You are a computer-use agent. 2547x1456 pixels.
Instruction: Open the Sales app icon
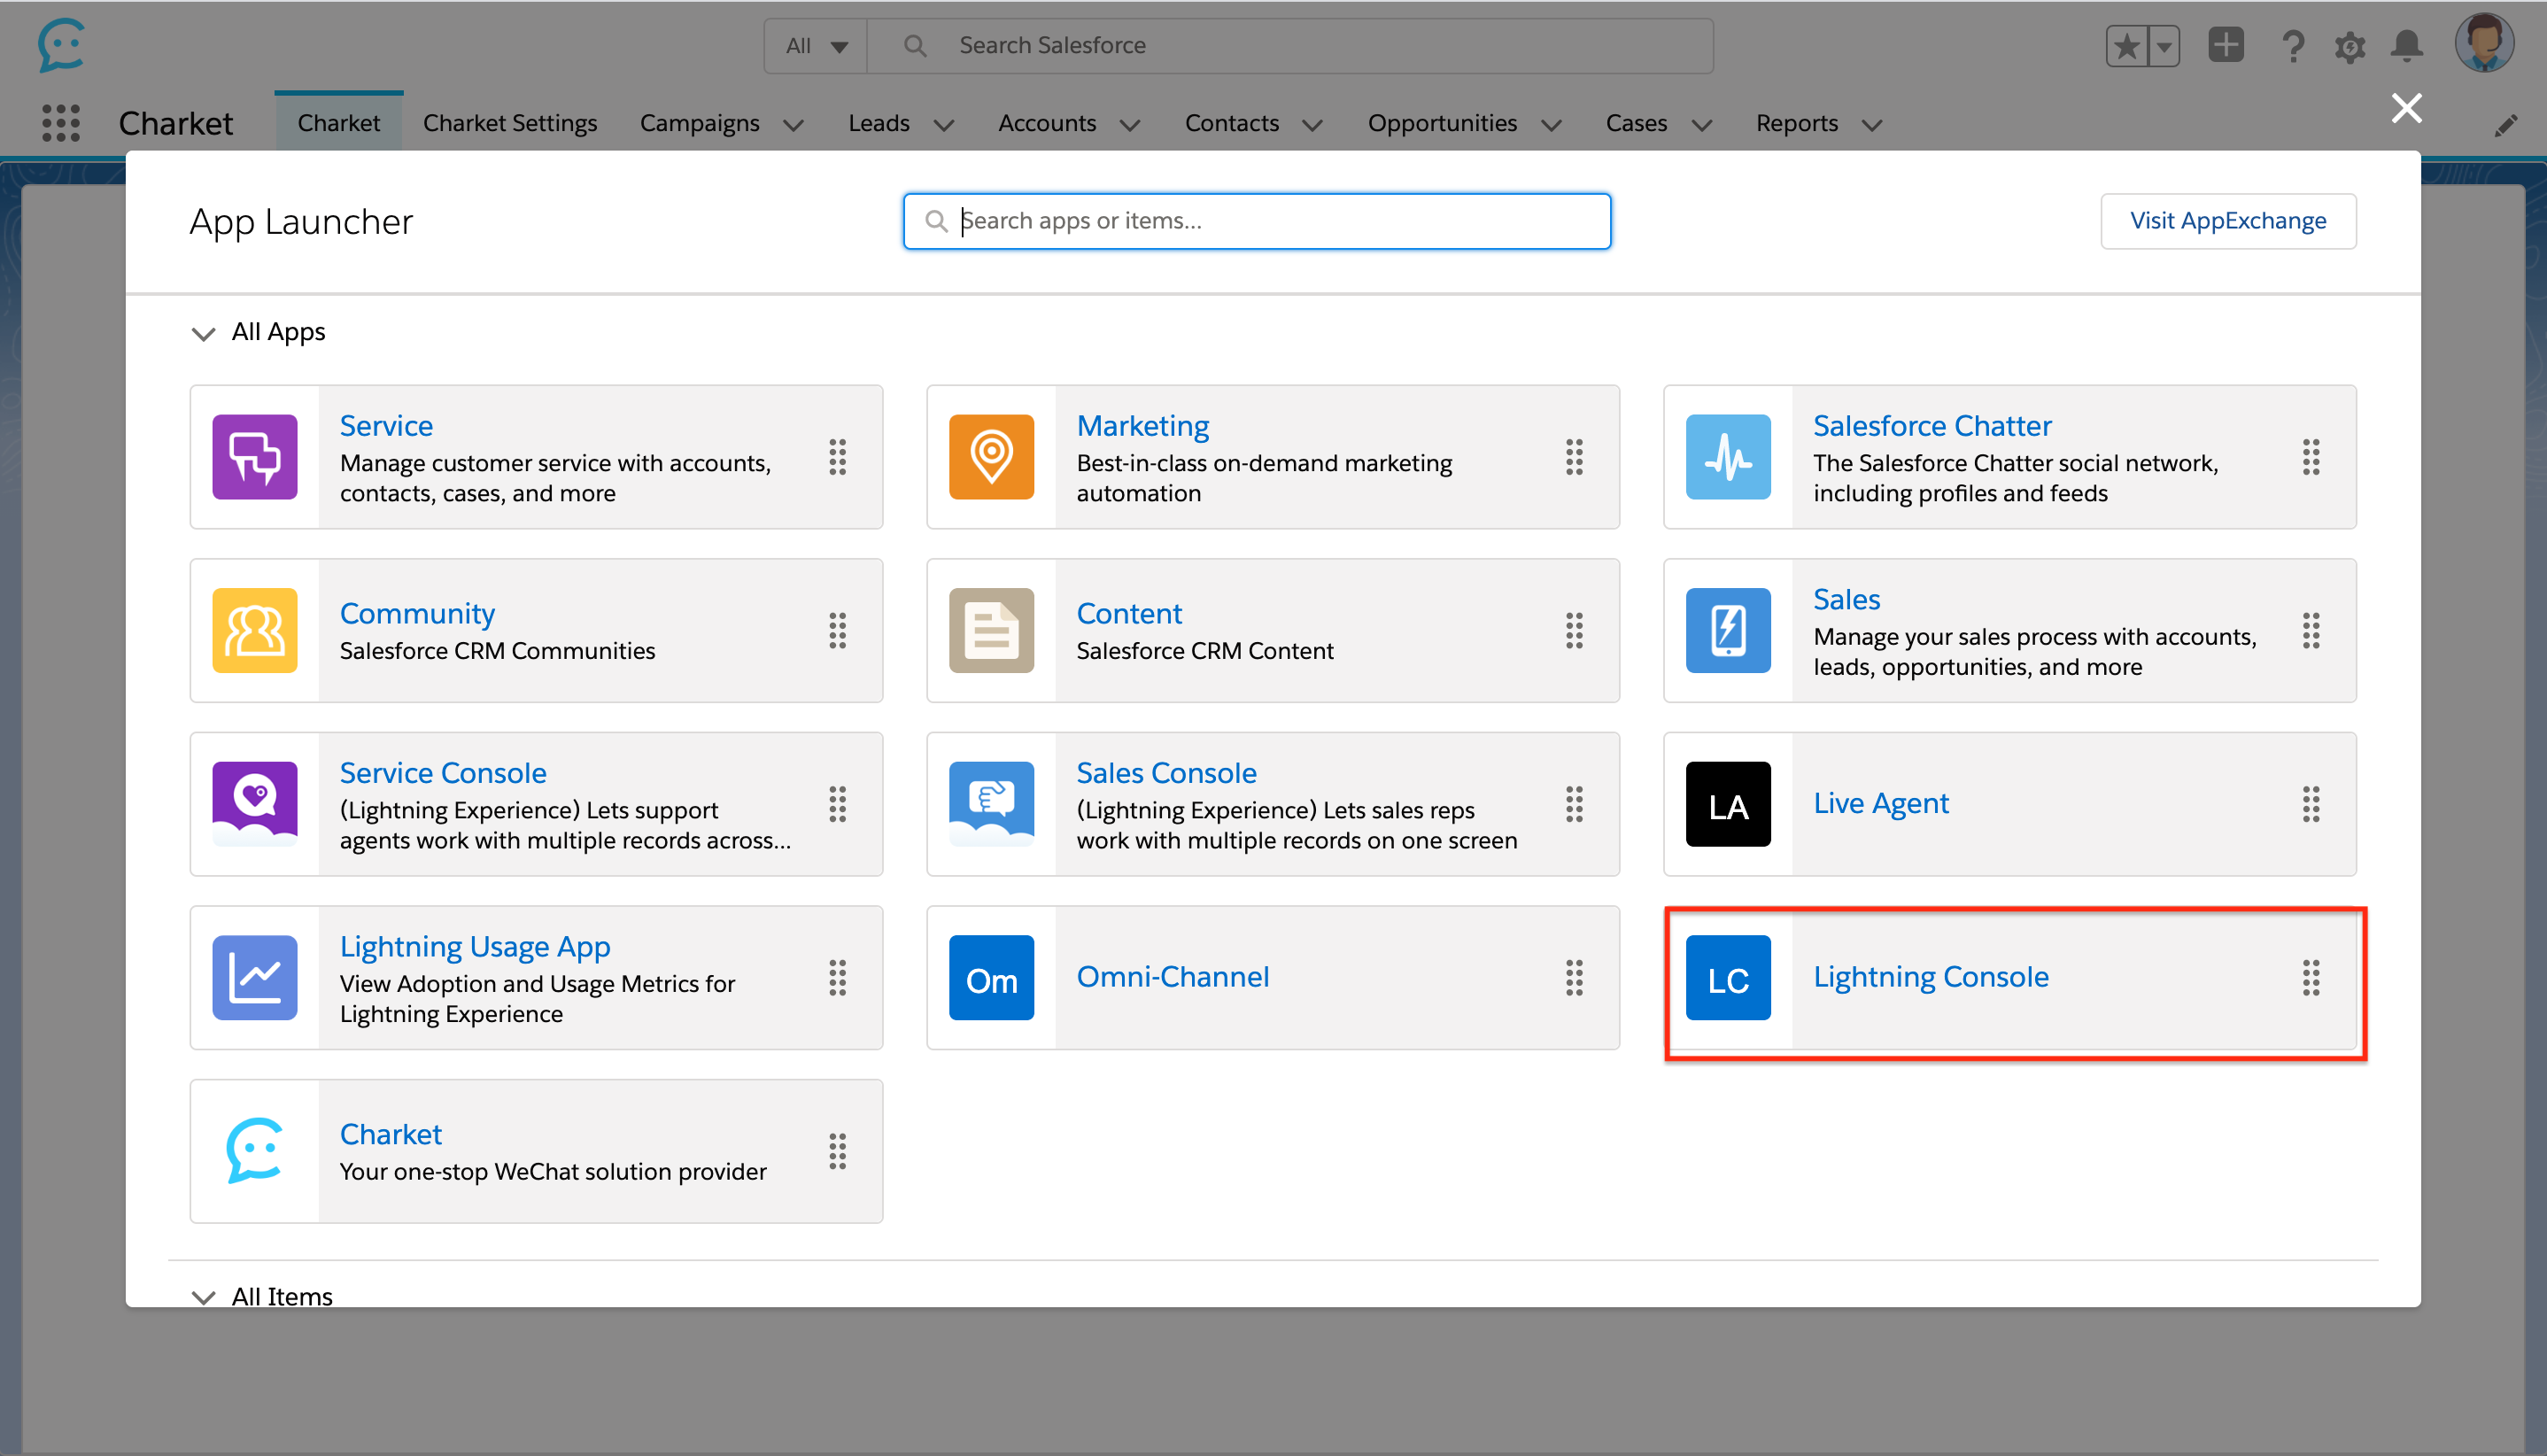pyautogui.click(x=1728, y=630)
